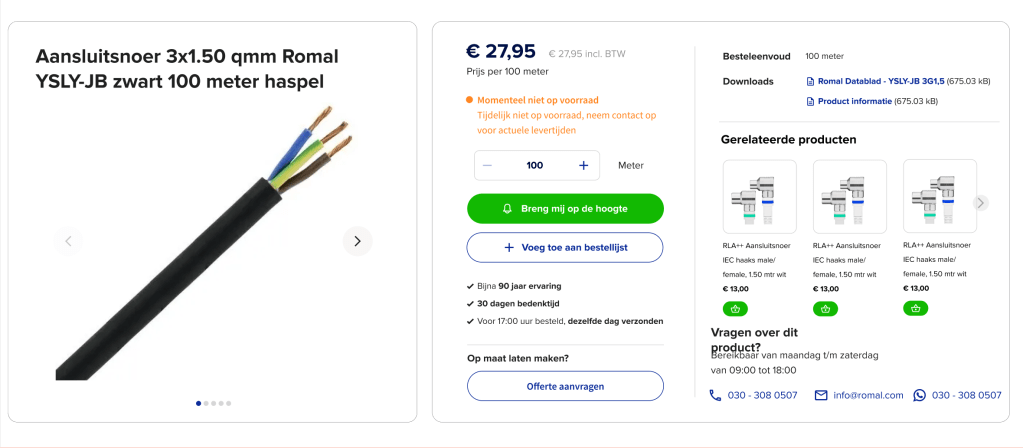Image resolution: width=1023 pixels, height=448 pixels.
Task: Select the second image carousel dot
Action: pos(206,403)
